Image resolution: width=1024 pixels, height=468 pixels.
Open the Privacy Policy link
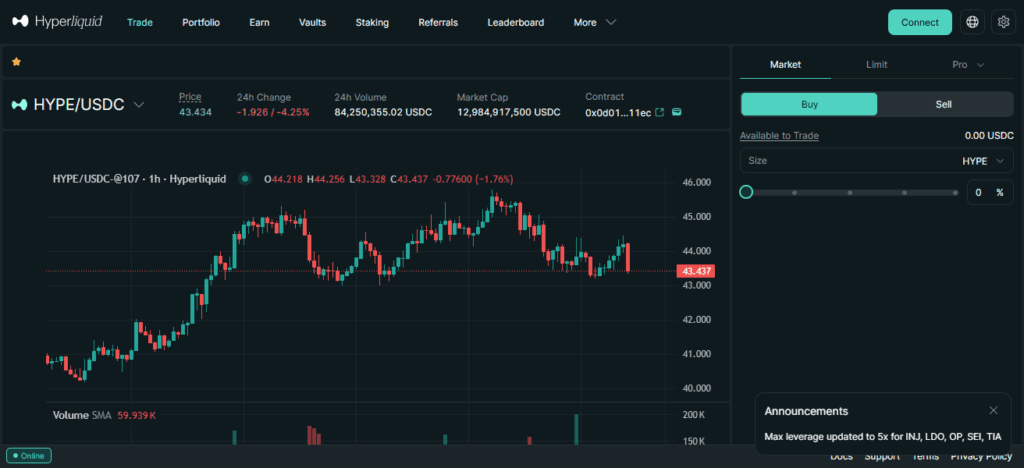coord(981,456)
